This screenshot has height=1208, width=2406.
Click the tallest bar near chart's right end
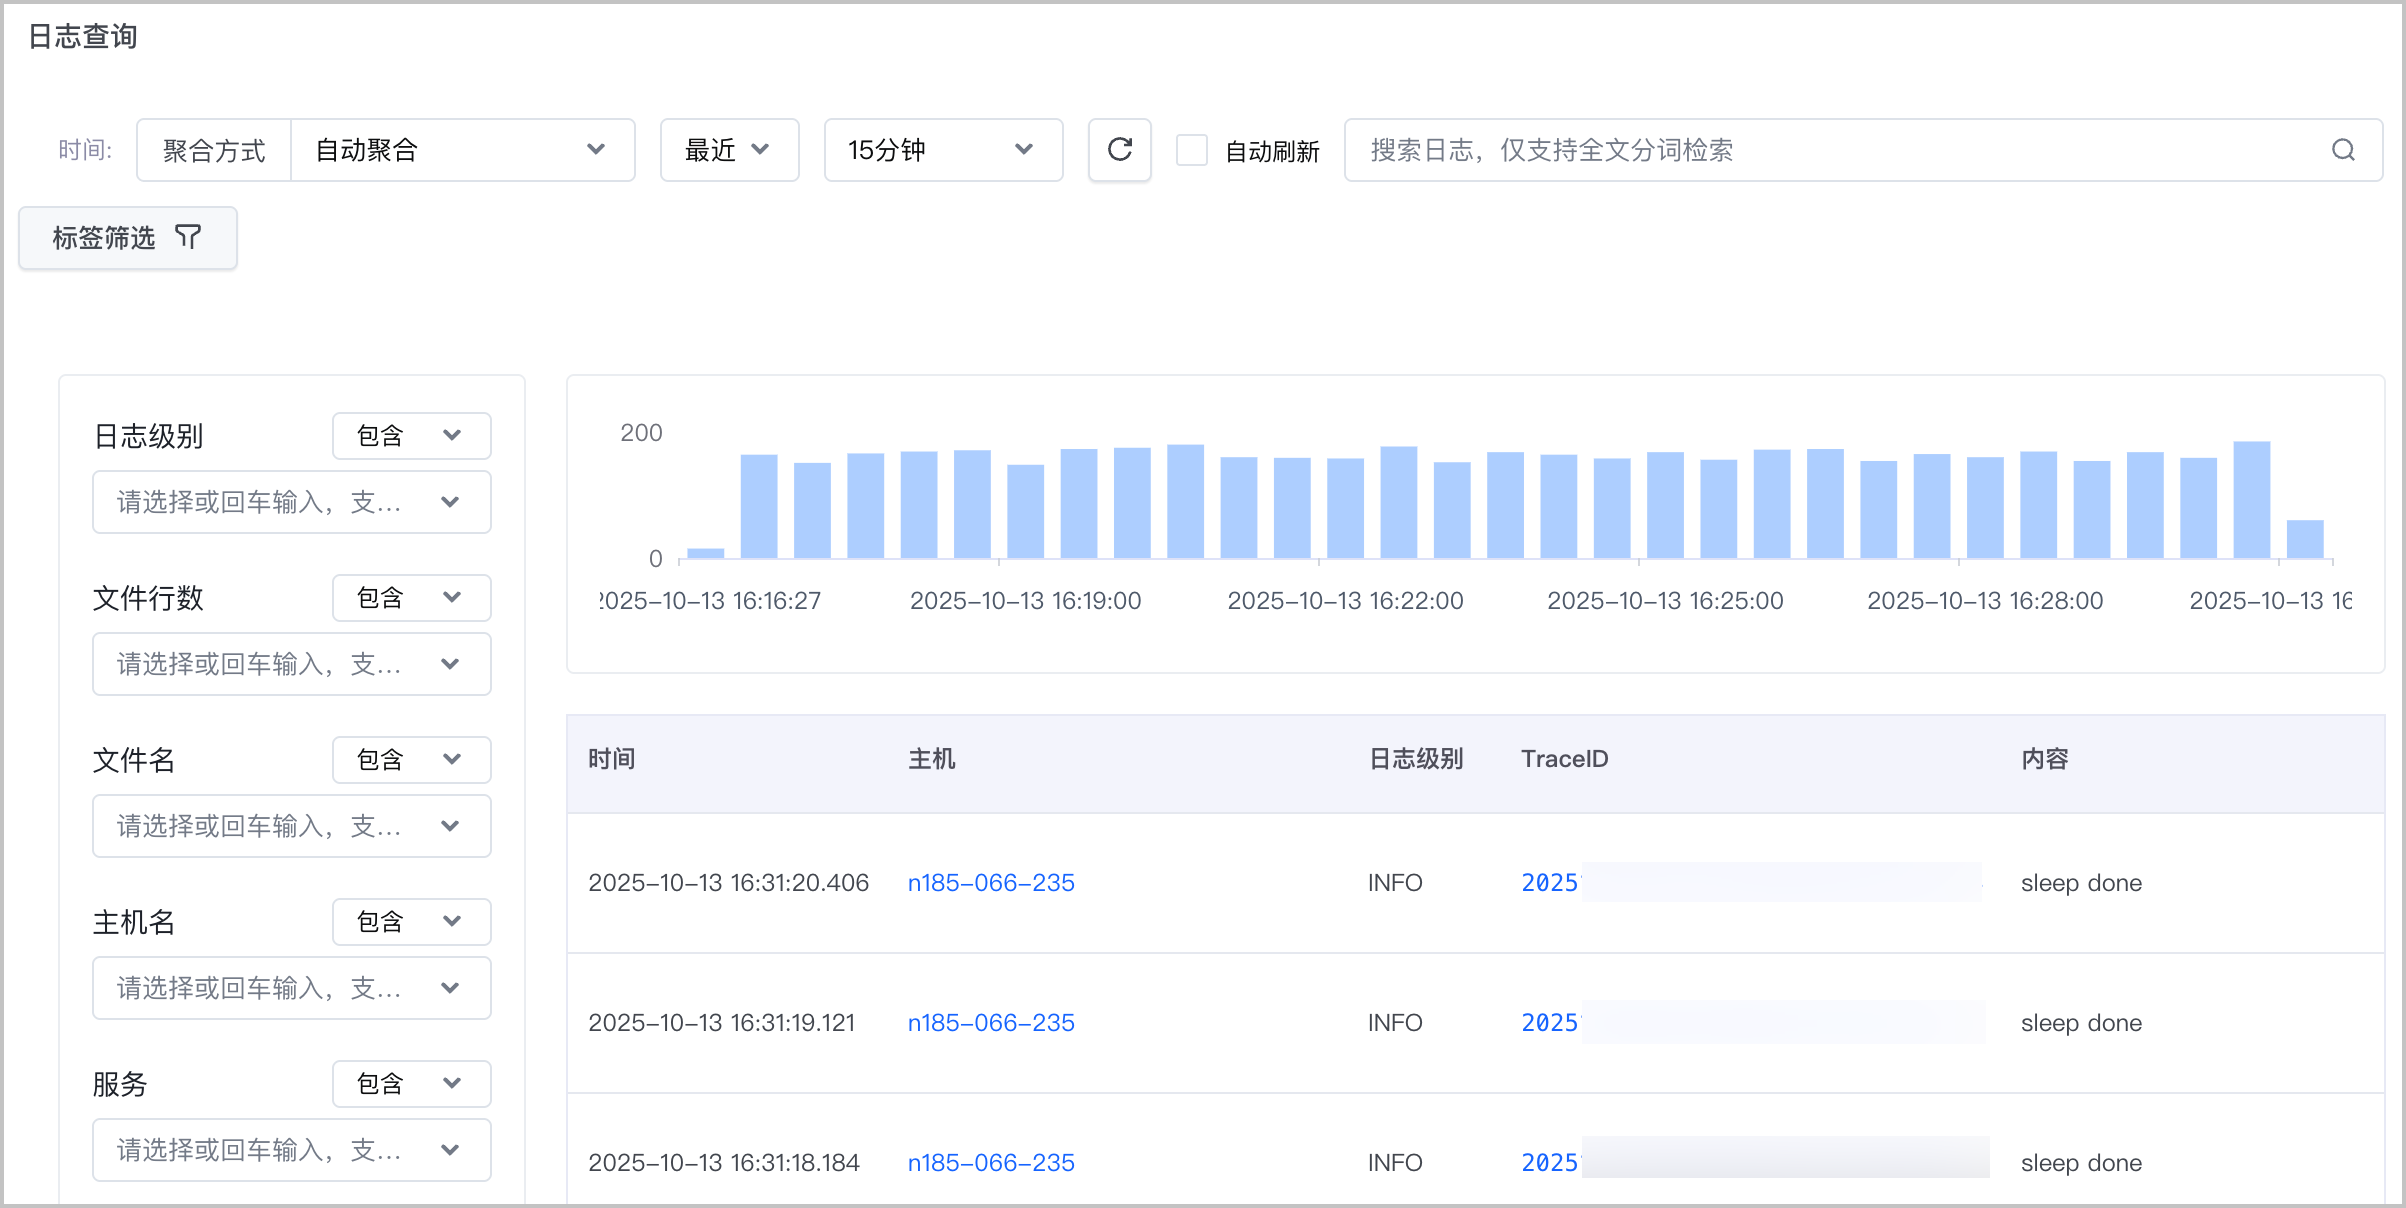2252,499
